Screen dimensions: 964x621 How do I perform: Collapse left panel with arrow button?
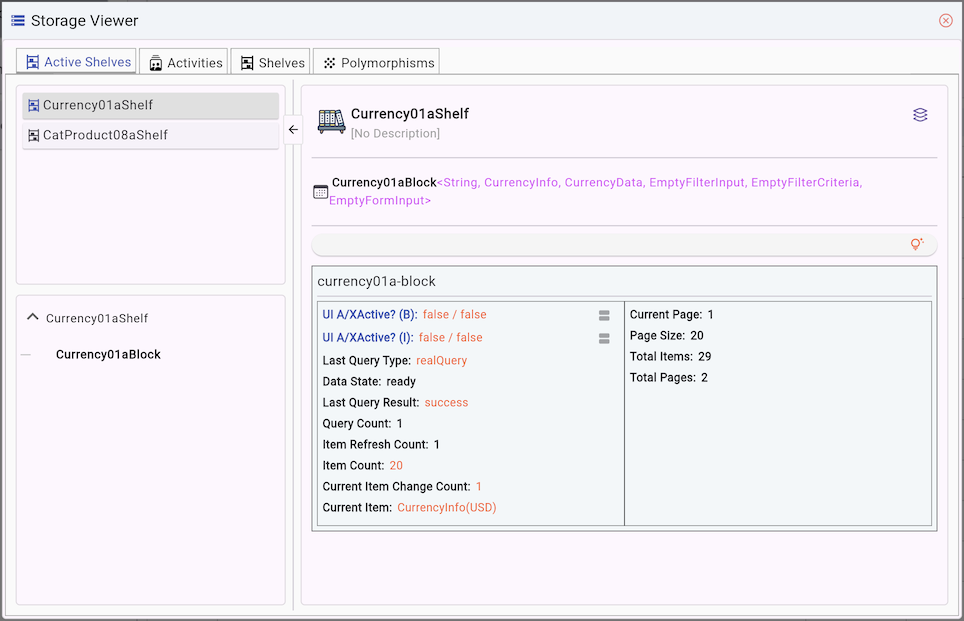tap(293, 130)
